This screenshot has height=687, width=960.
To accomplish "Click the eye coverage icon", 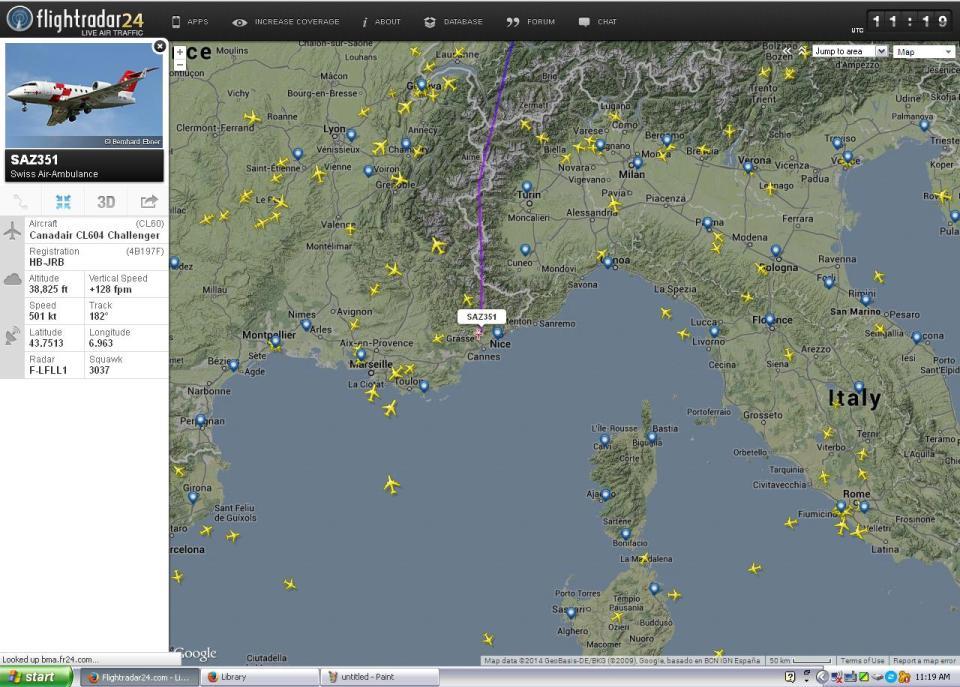I will click(239, 22).
